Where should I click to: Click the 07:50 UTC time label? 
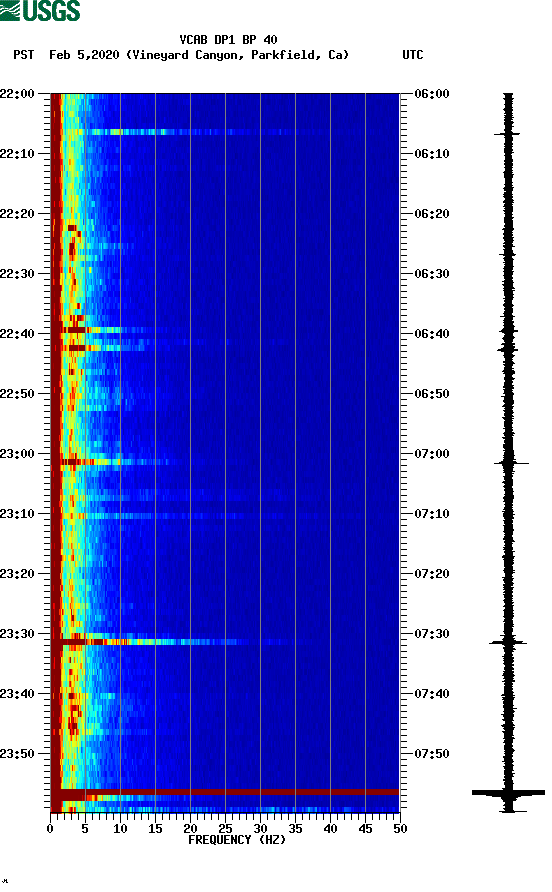(432, 754)
